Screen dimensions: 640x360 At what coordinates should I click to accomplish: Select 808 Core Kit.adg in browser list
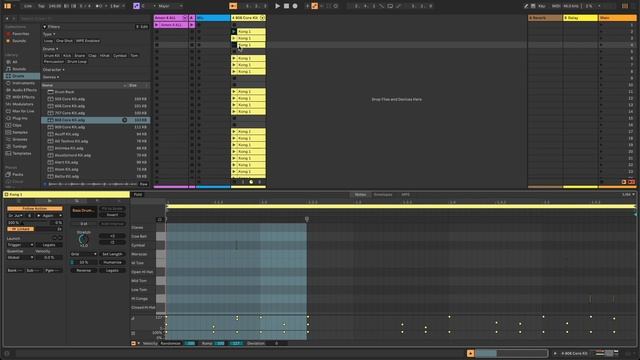coord(96,120)
